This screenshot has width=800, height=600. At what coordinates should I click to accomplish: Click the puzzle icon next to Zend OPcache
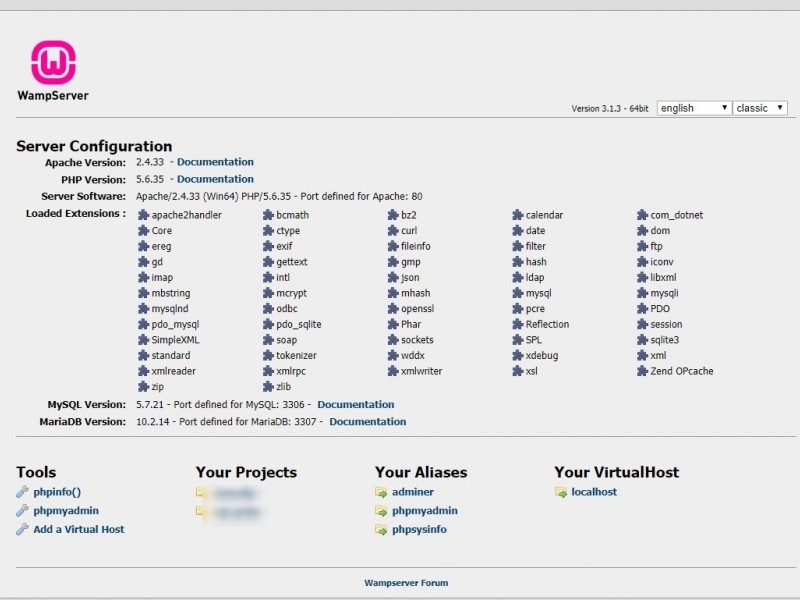click(x=642, y=371)
